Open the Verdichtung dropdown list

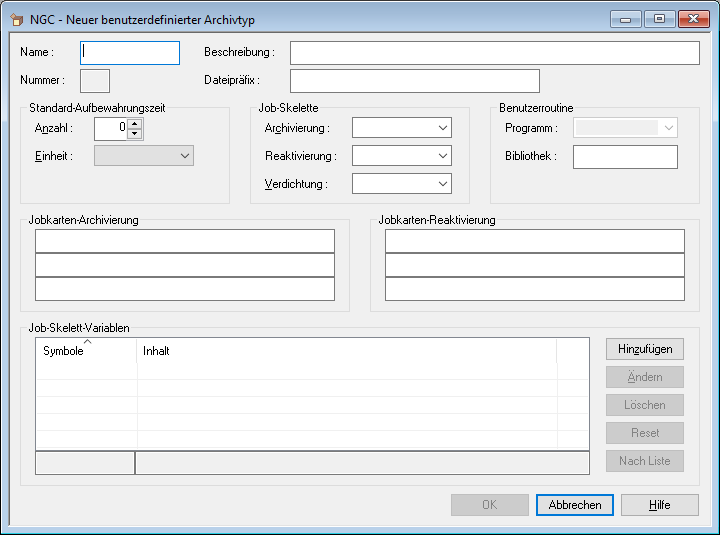442,184
